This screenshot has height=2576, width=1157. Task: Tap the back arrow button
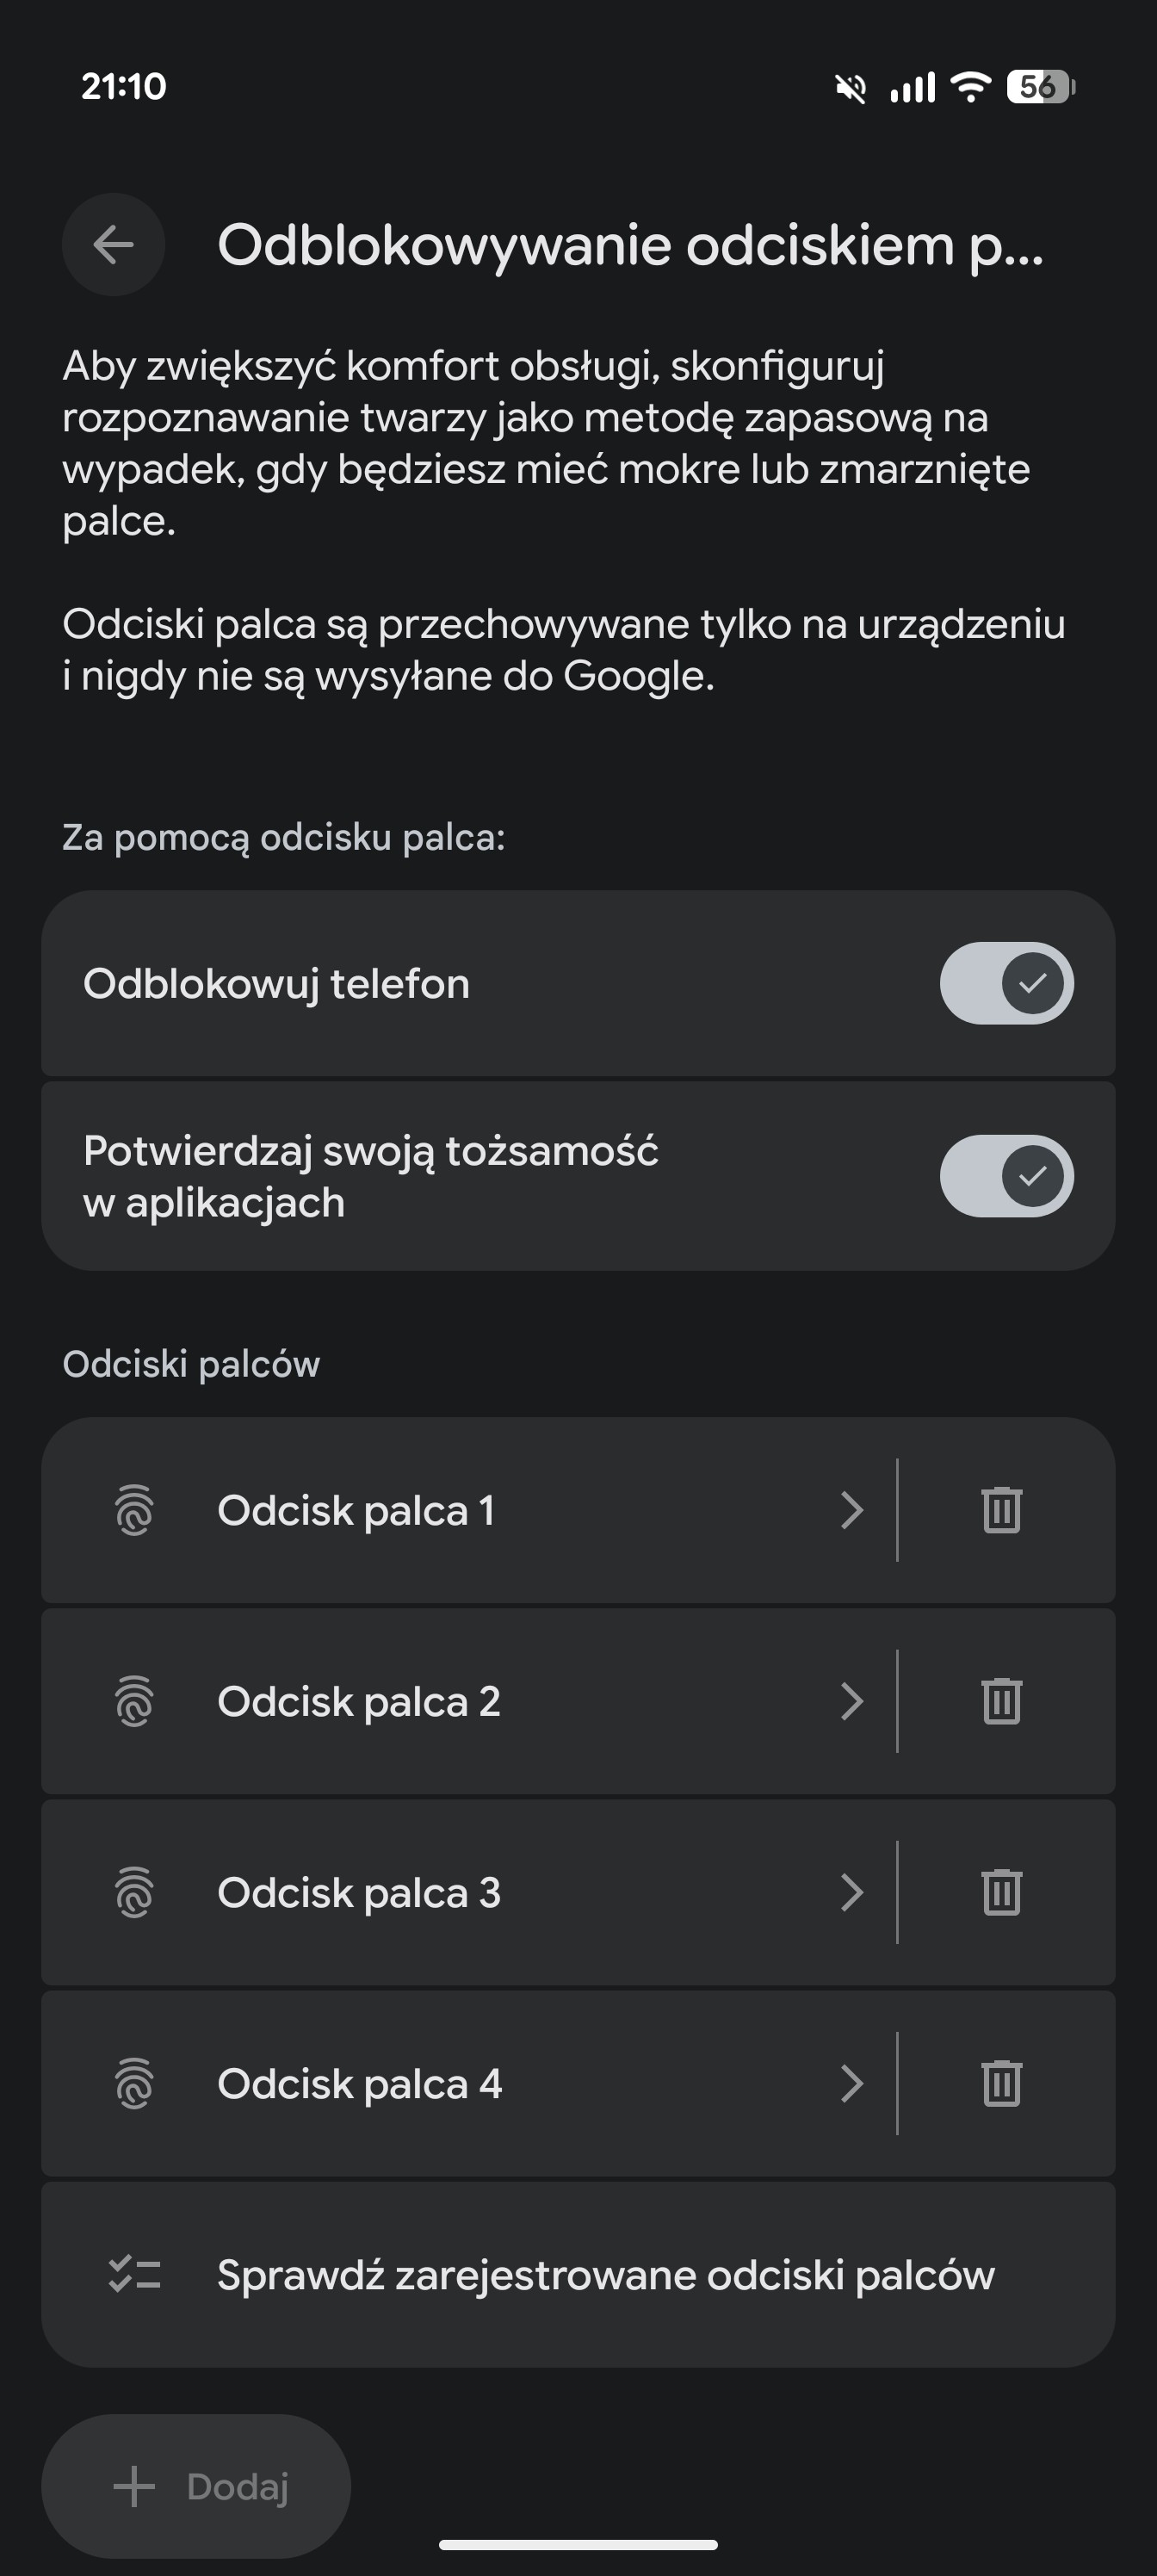click(x=113, y=244)
